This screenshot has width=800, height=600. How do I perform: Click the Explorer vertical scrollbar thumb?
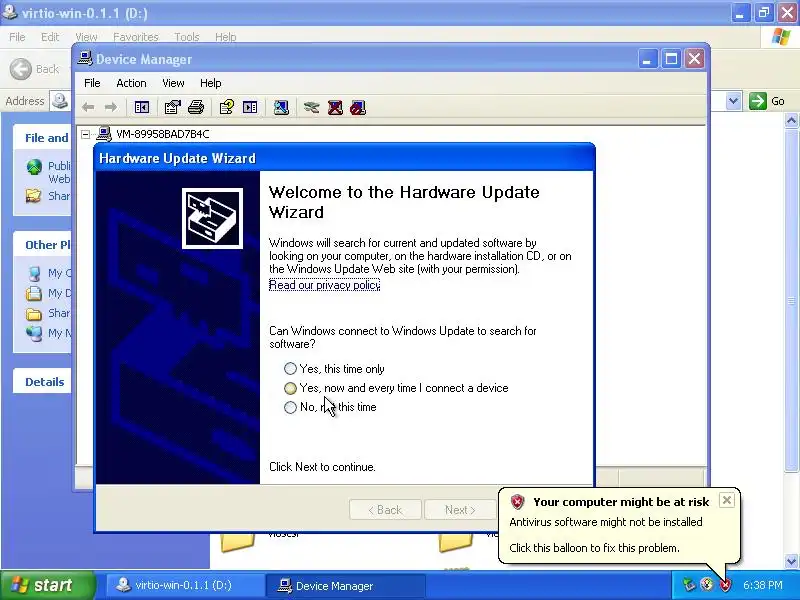[x=791, y=301]
